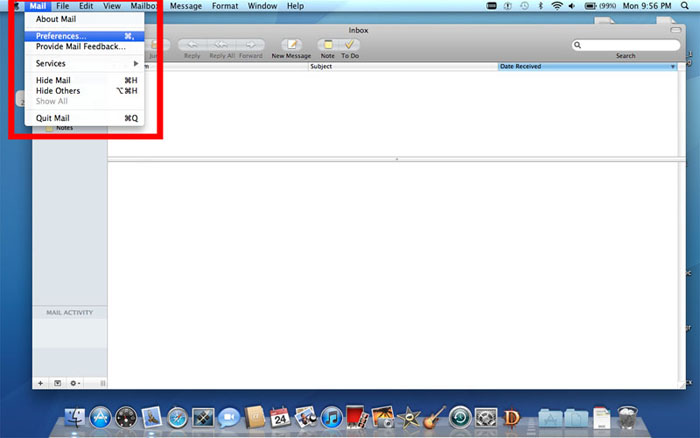700x438 pixels.
Task: Toggle the Mail Activity pane button
Action: coord(57,383)
